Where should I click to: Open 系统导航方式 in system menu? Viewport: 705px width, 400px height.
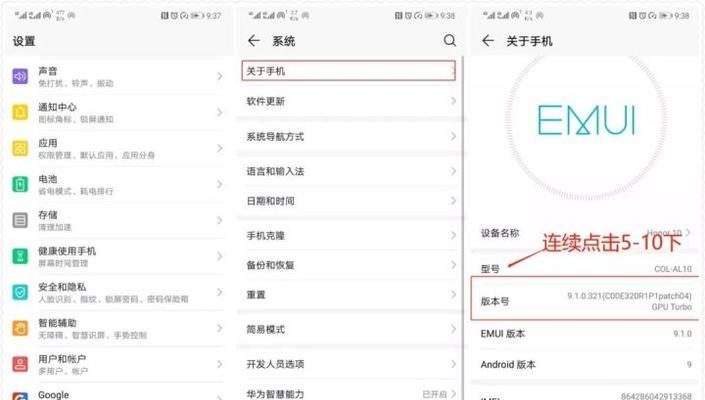[351, 137]
